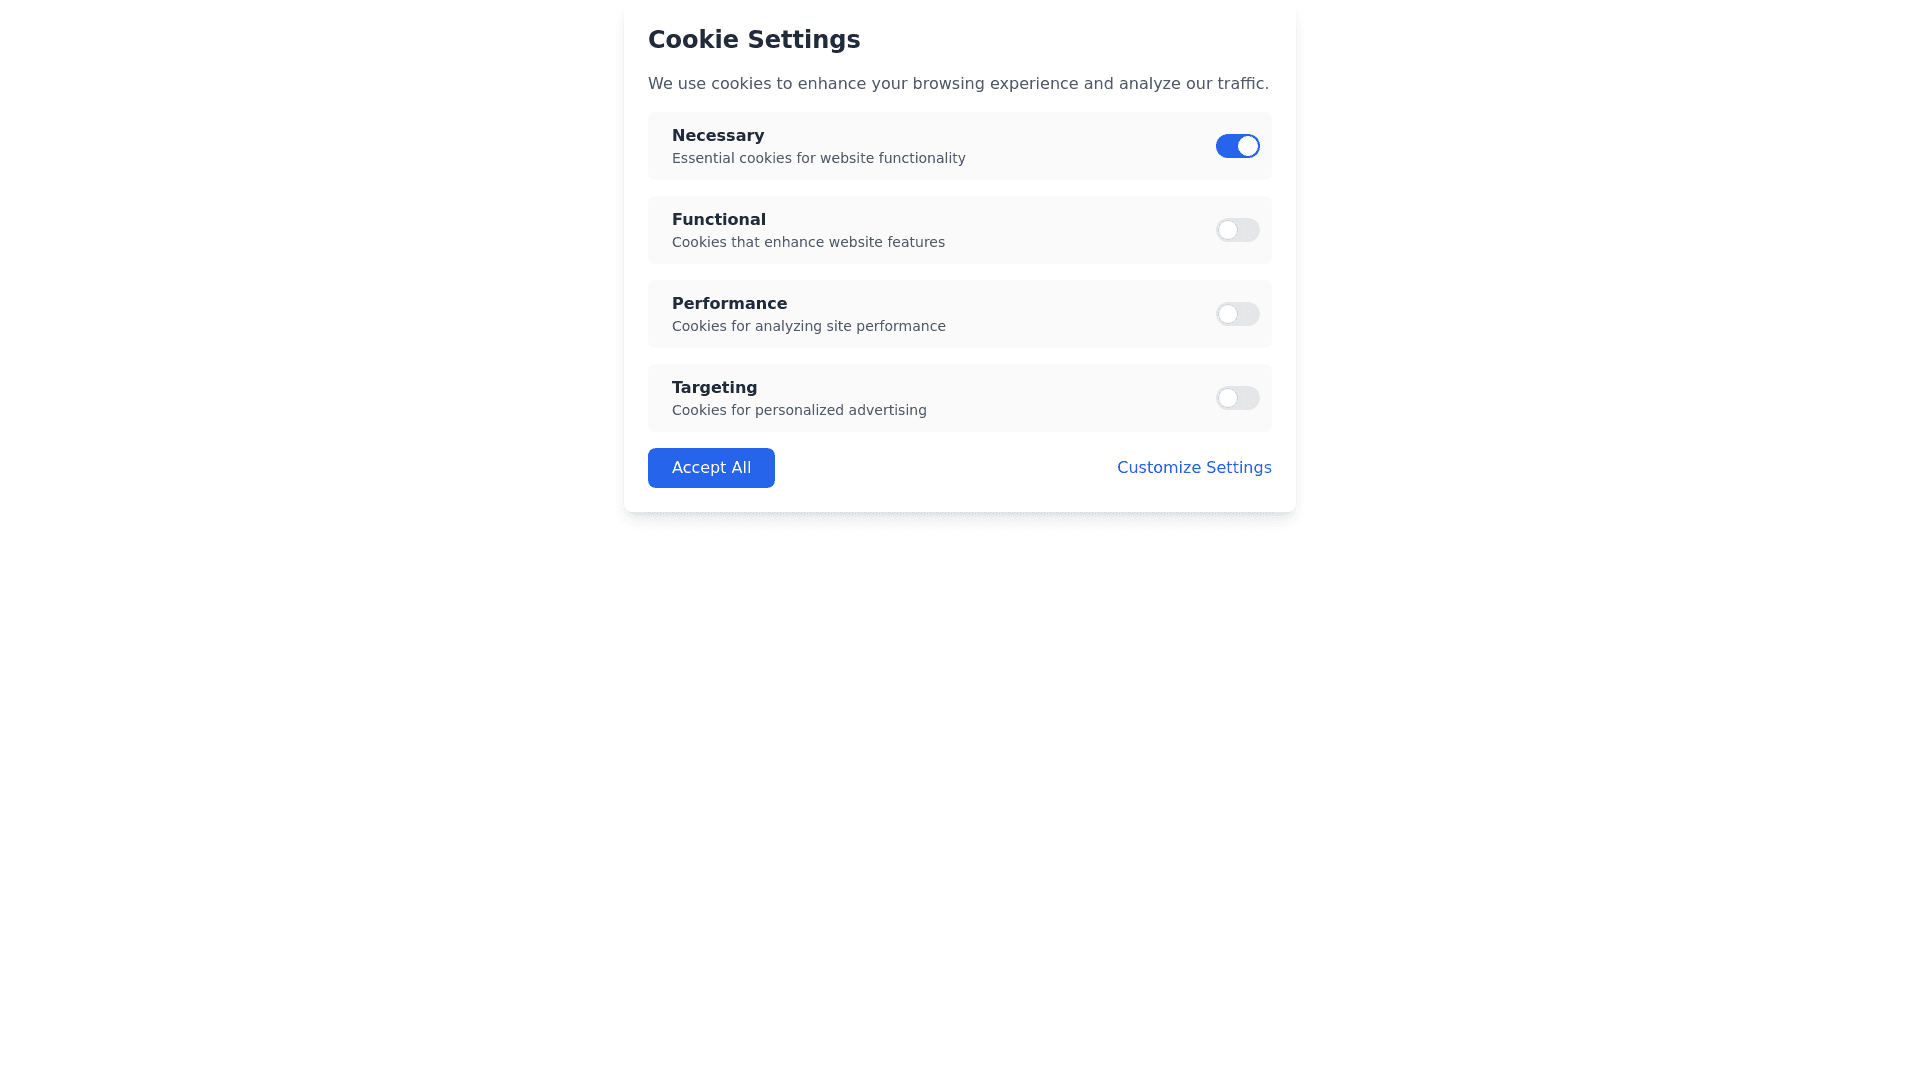Enable the Functional cookies switch
Viewport: 1920px width, 1080px height.
[1237, 230]
